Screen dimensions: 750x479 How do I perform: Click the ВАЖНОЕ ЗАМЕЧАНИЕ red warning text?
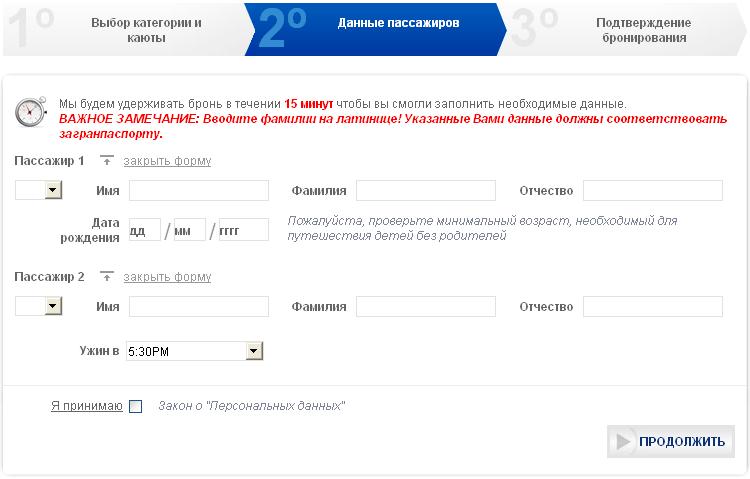pyautogui.click(x=393, y=126)
